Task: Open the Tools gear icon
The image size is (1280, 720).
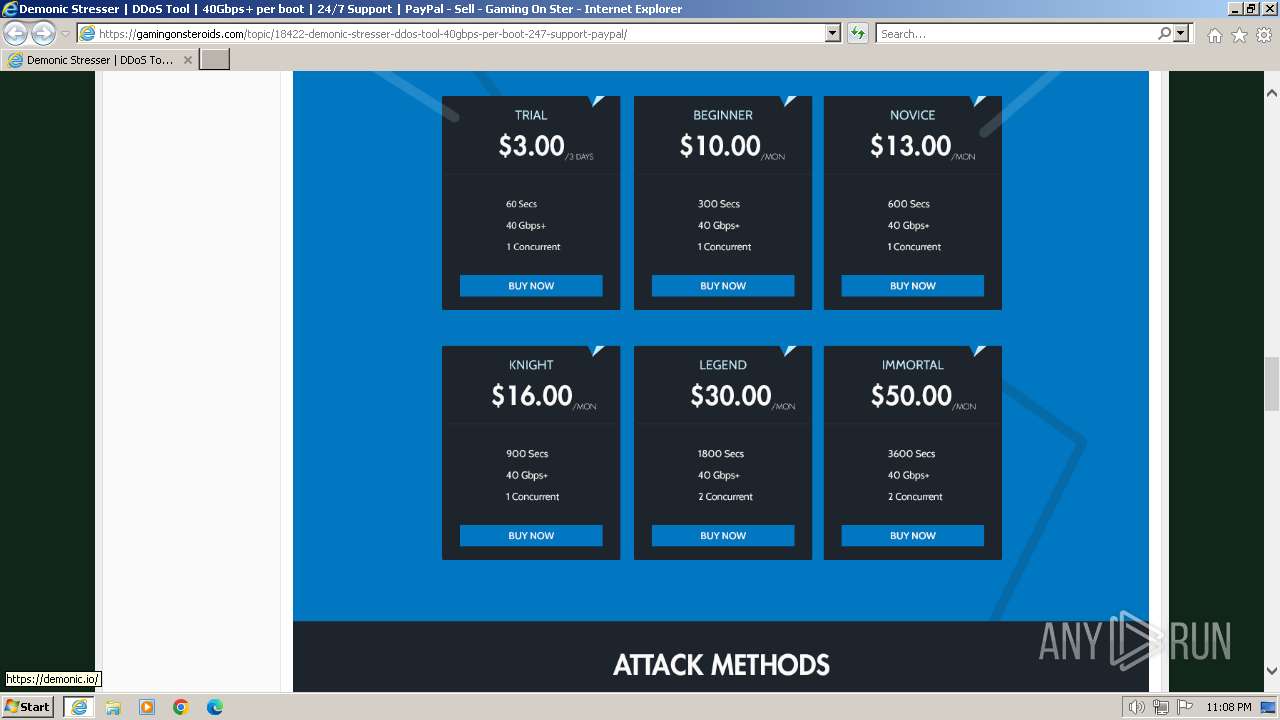Action: click(x=1264, y=34)
